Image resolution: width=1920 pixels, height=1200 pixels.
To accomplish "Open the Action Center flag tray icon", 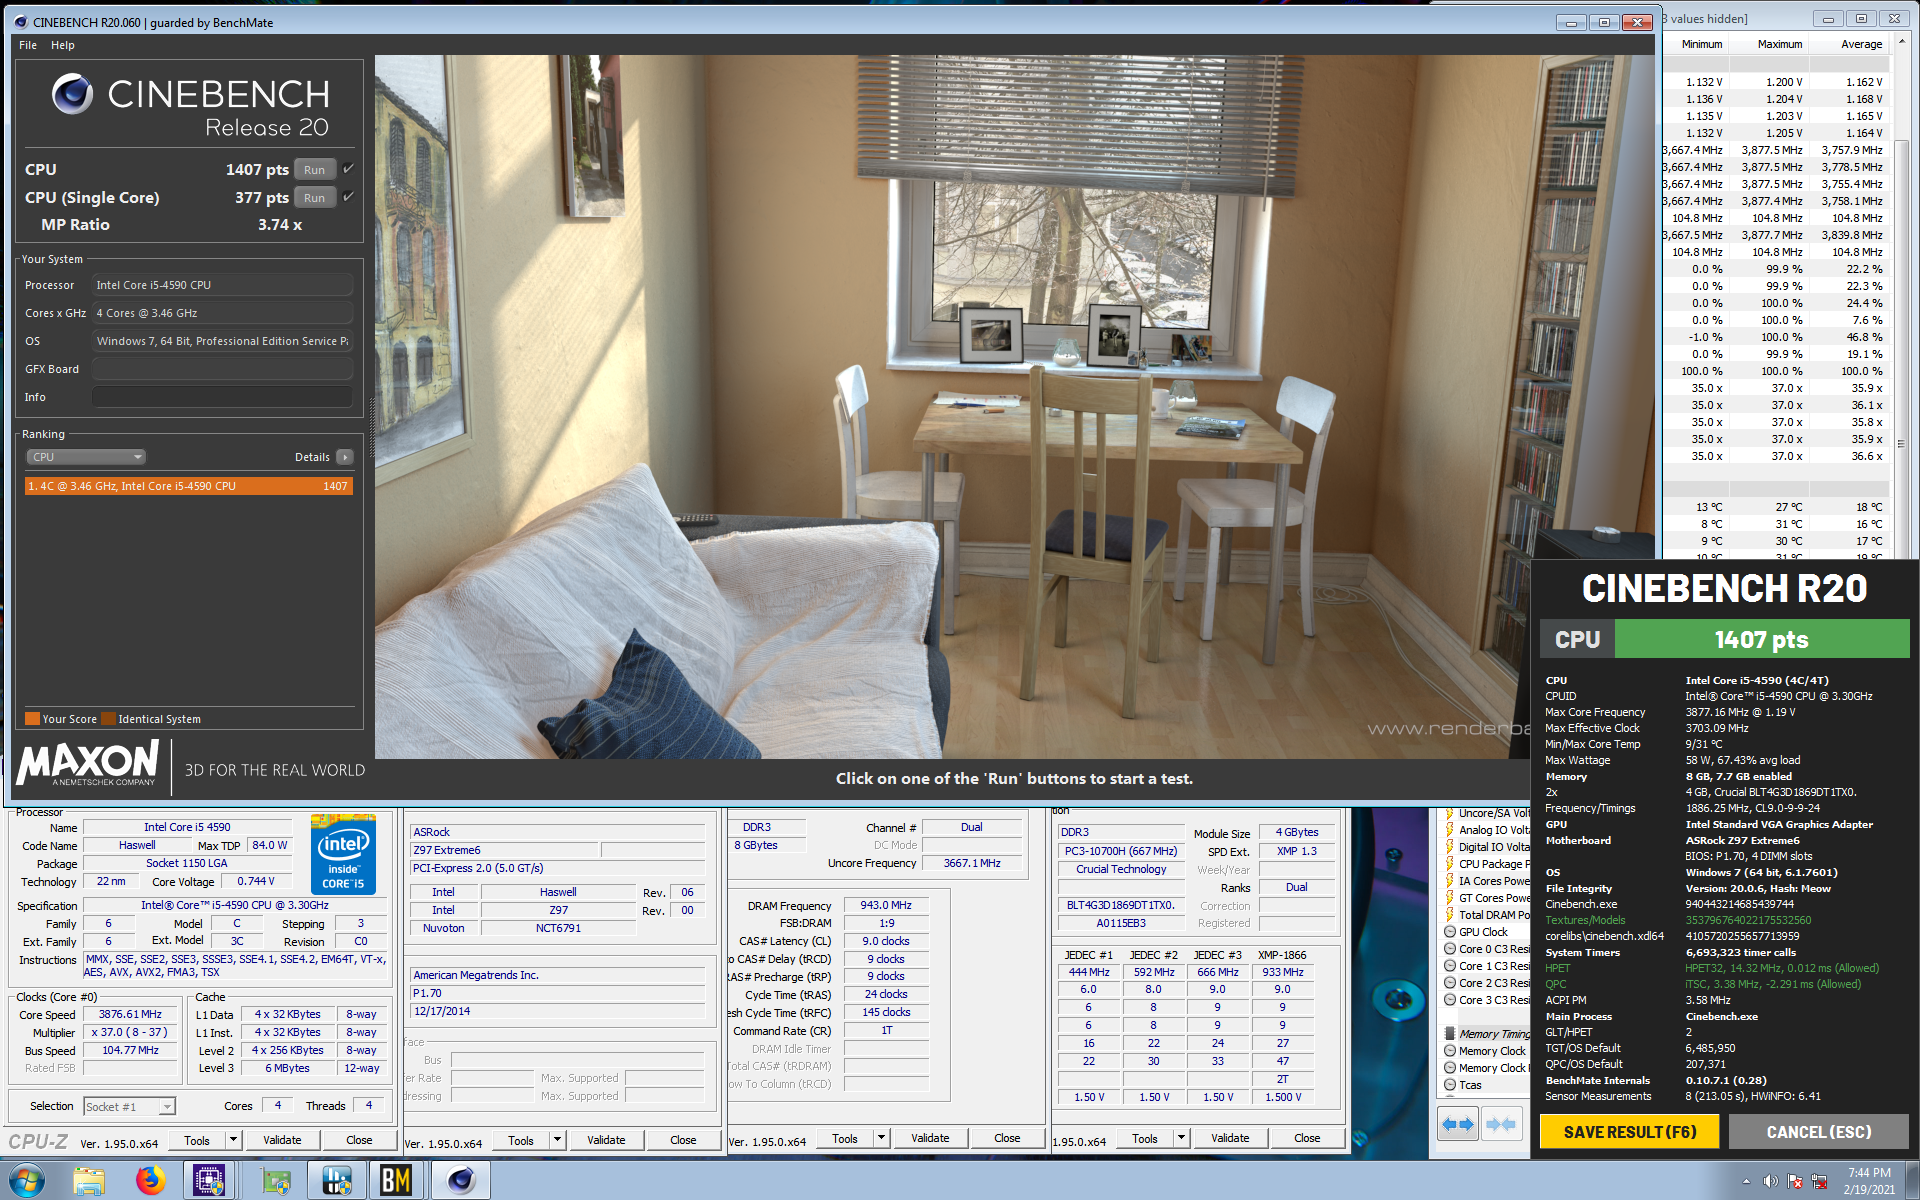I will (1795, 1181).
